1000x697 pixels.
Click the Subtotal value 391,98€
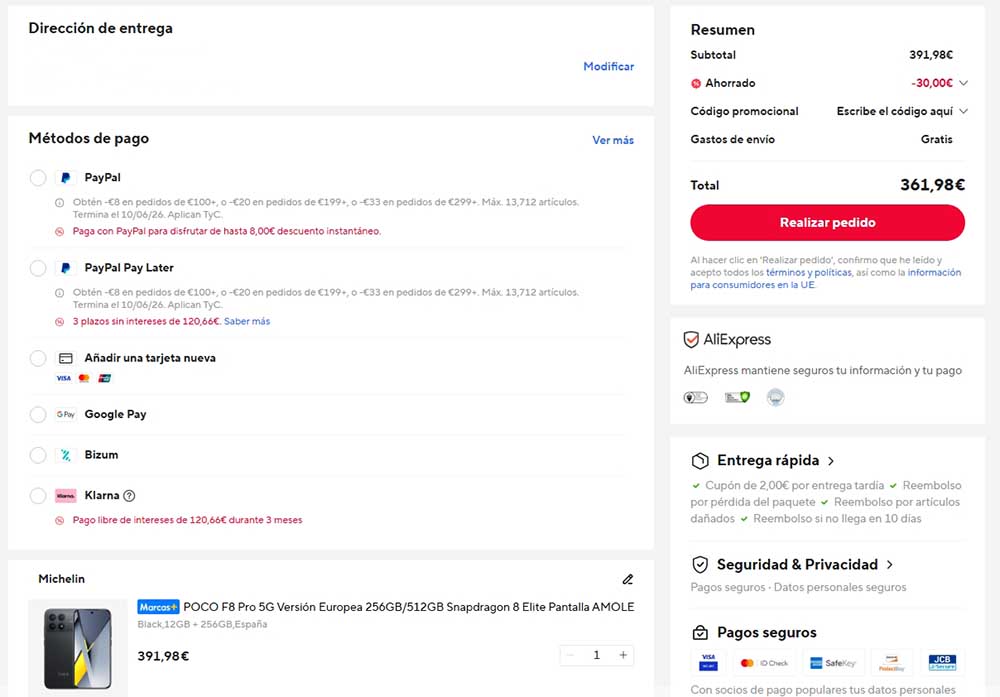coord(930,55)
